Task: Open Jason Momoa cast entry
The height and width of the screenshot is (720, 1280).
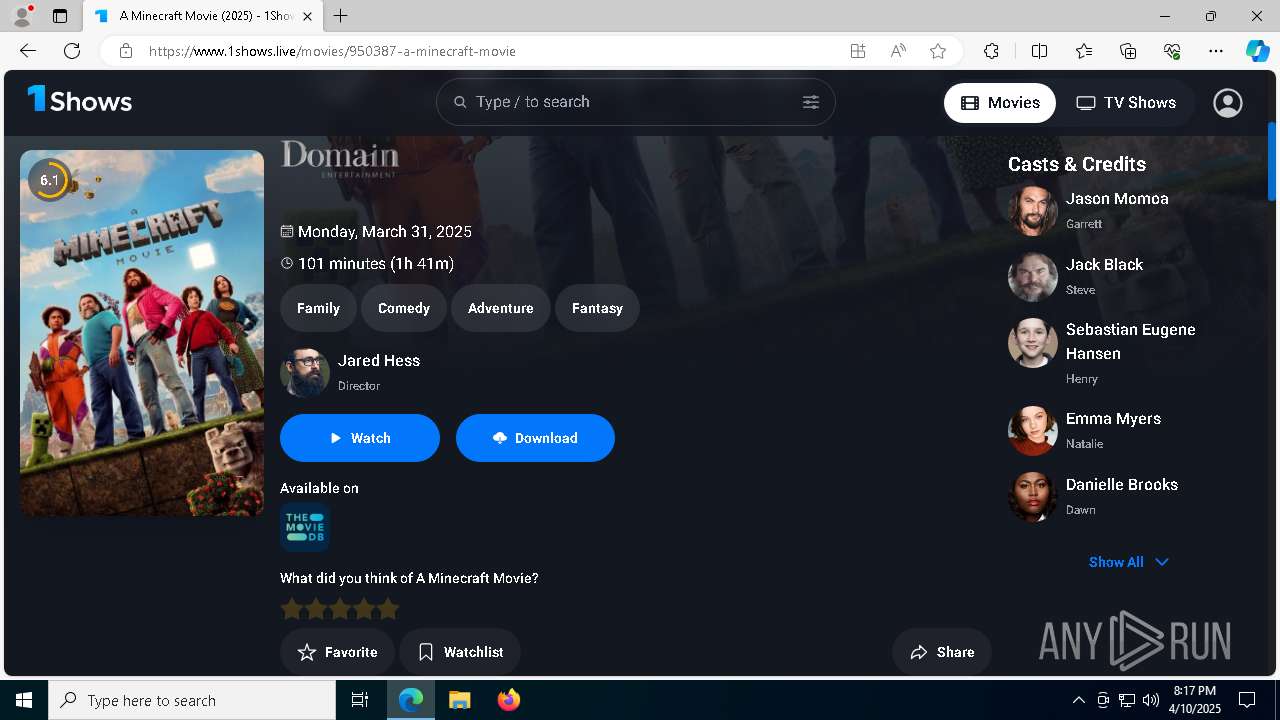Action: [x=1089, y=210]
